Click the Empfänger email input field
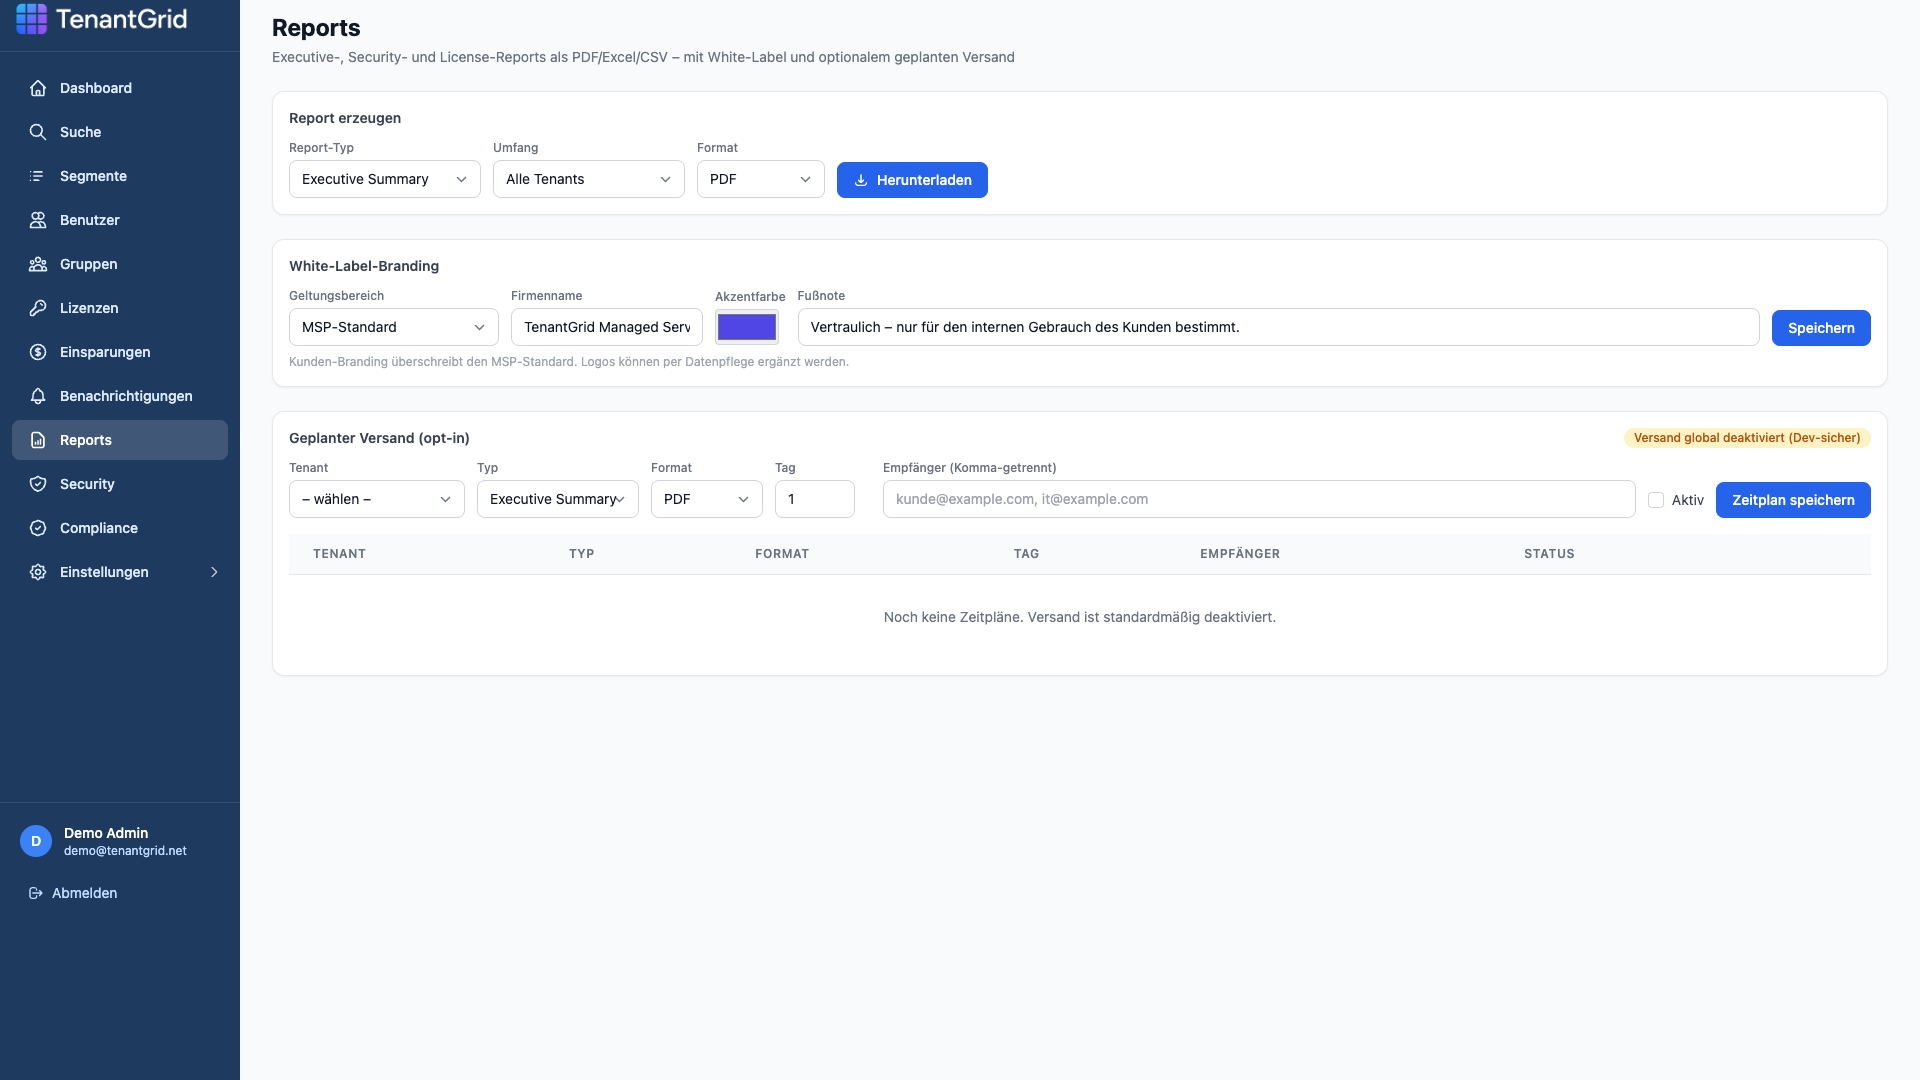Screen dimensions: 1920x1080 click(1259, 499)
